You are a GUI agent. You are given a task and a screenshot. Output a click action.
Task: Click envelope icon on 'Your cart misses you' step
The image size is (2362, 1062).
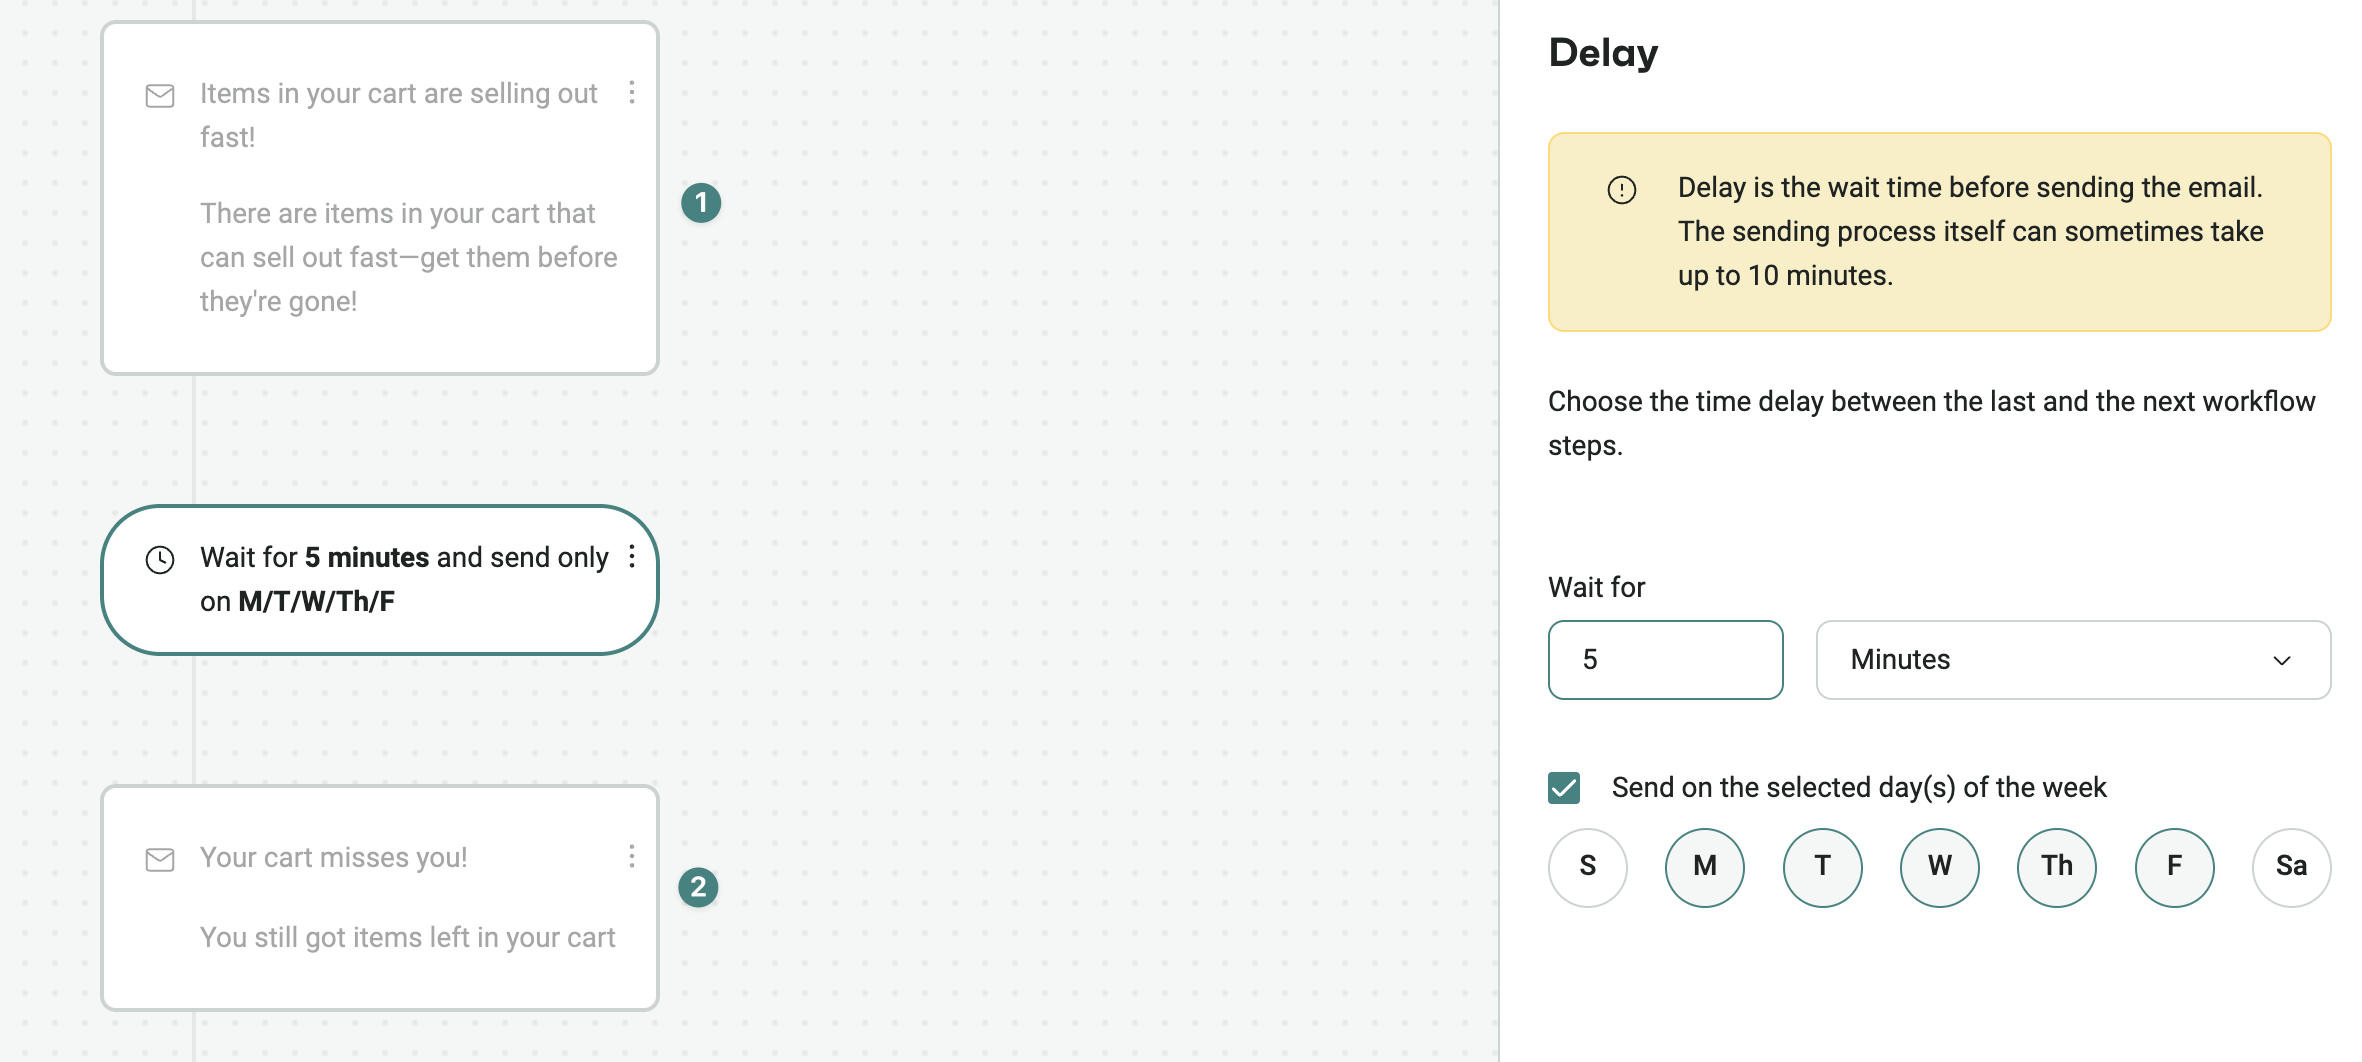[160, 860]
